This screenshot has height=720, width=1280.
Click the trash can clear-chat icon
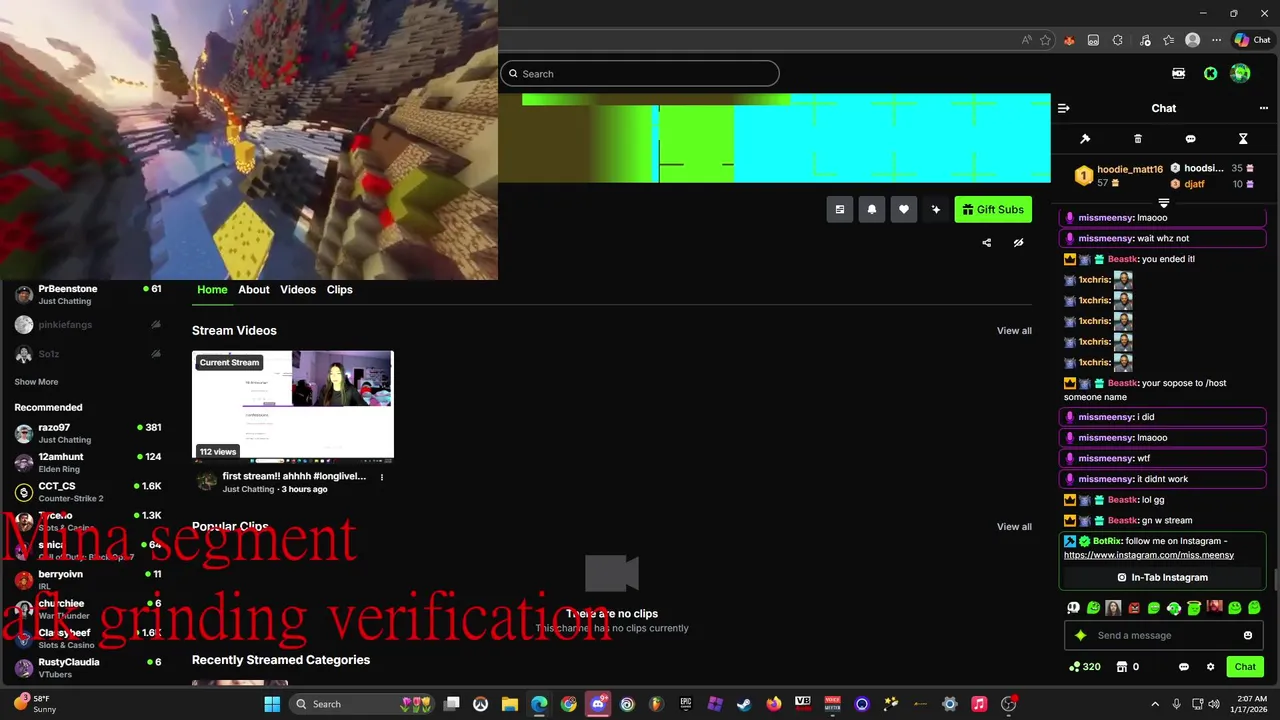click(1138, 139)
